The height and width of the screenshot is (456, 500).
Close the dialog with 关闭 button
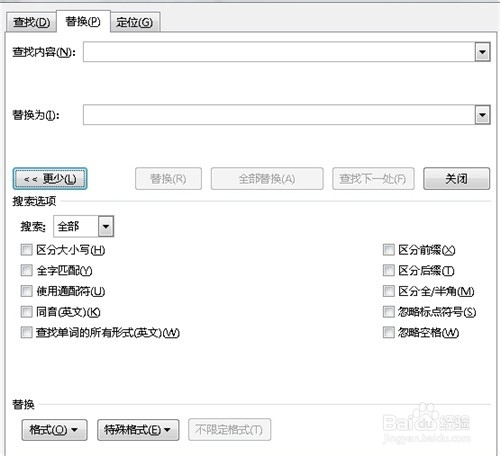tap(456, 179)
